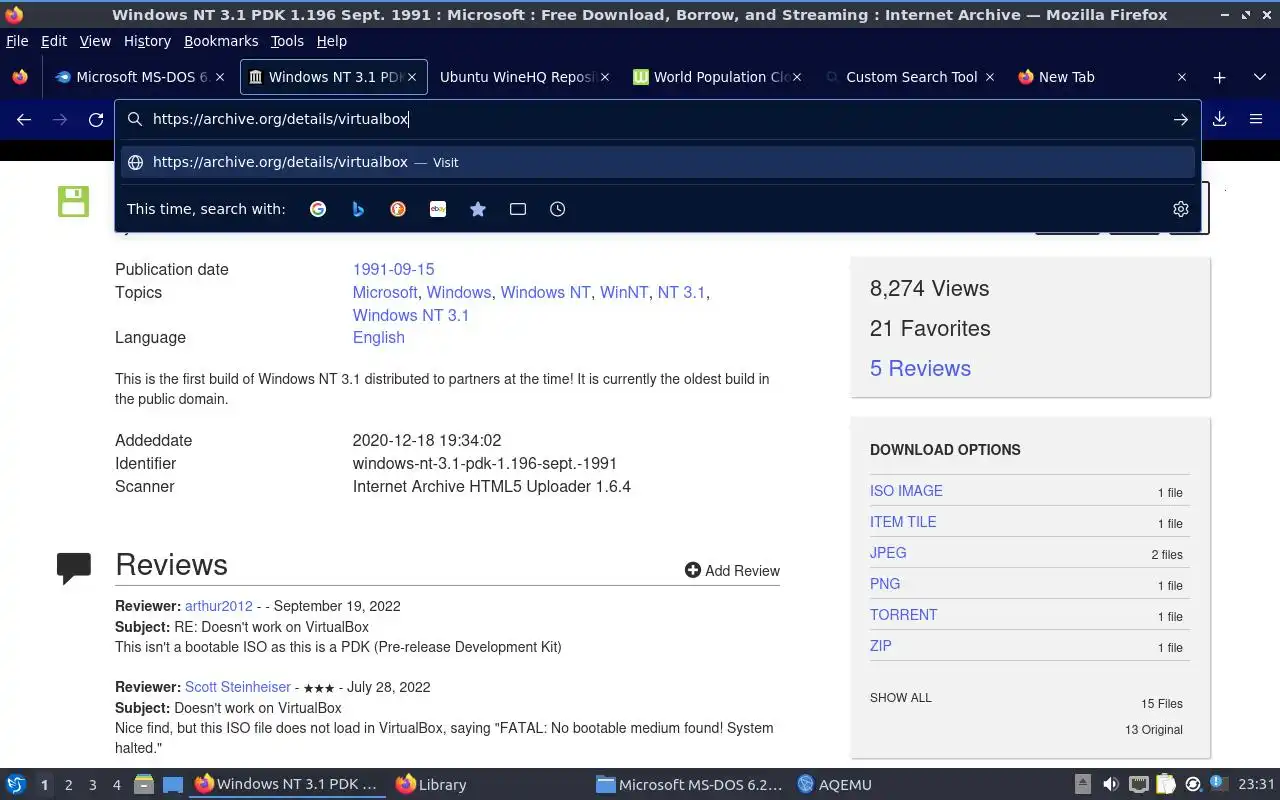Viewport: 1280px width, 800px height.
Task: Open a new tab with plus button
Action: tap(1219, 77)
